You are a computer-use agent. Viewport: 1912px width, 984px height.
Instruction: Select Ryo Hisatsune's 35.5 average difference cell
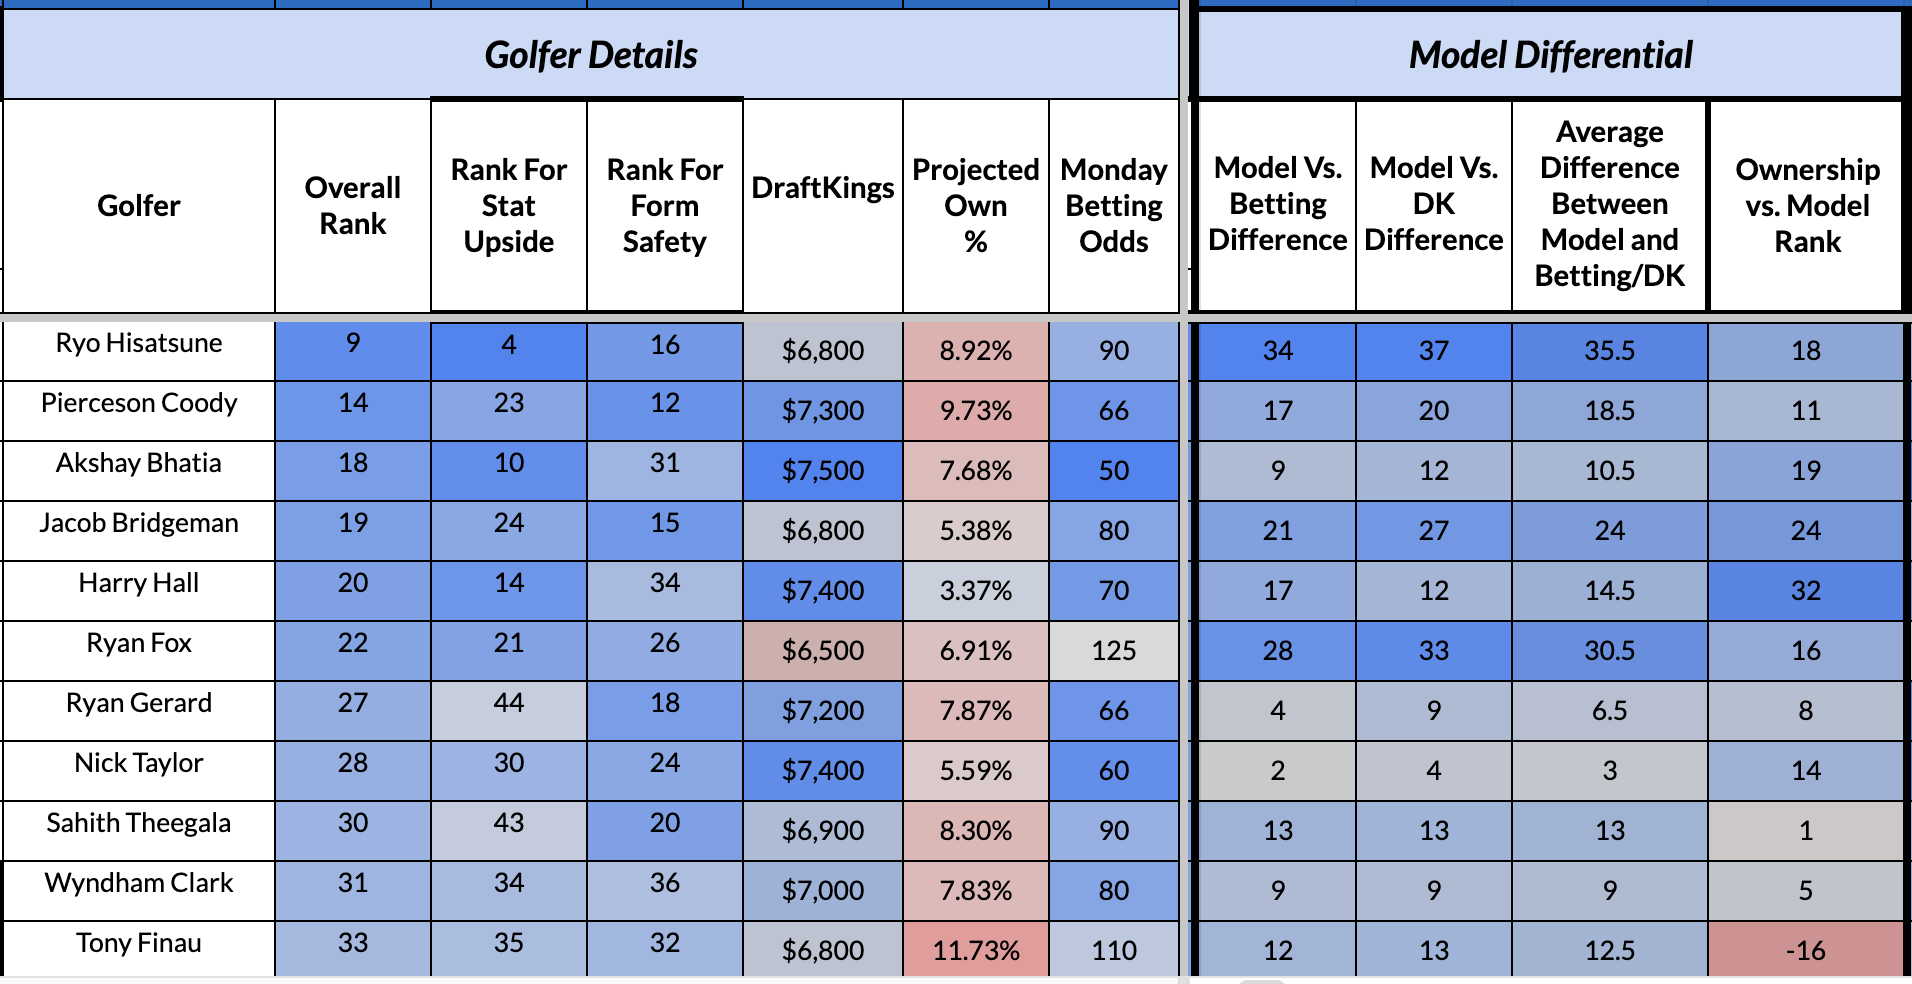click(x=1609, y=351)
